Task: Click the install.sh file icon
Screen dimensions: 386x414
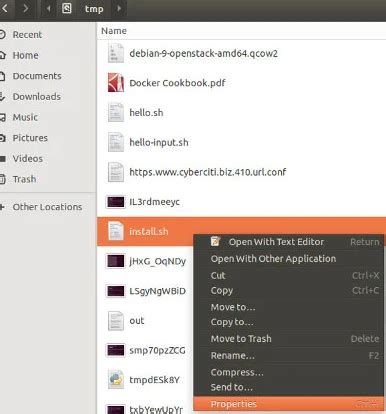Action: 116,231
